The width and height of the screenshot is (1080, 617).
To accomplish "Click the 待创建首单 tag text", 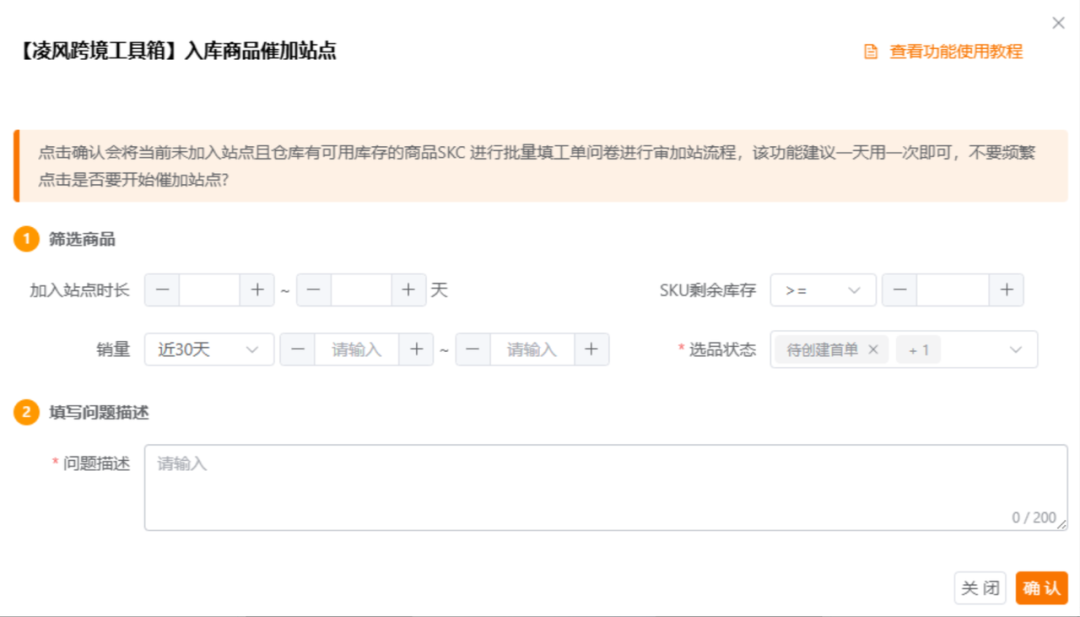I will click(822, 350).
